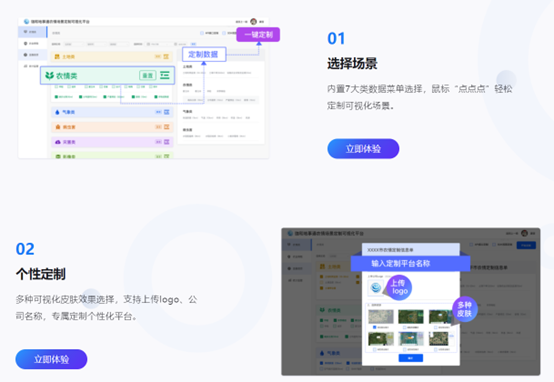
Task: Click the 02 step number
Action: (25, 249)
